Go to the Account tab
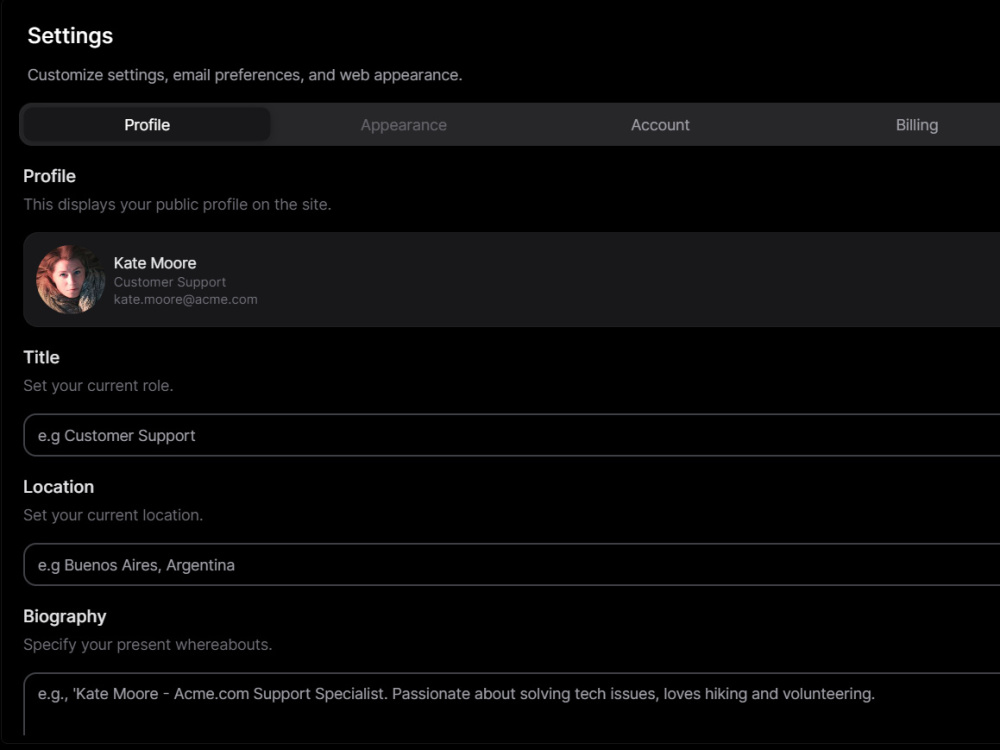Screen dimensions: 1000x750 click(660, 125)
